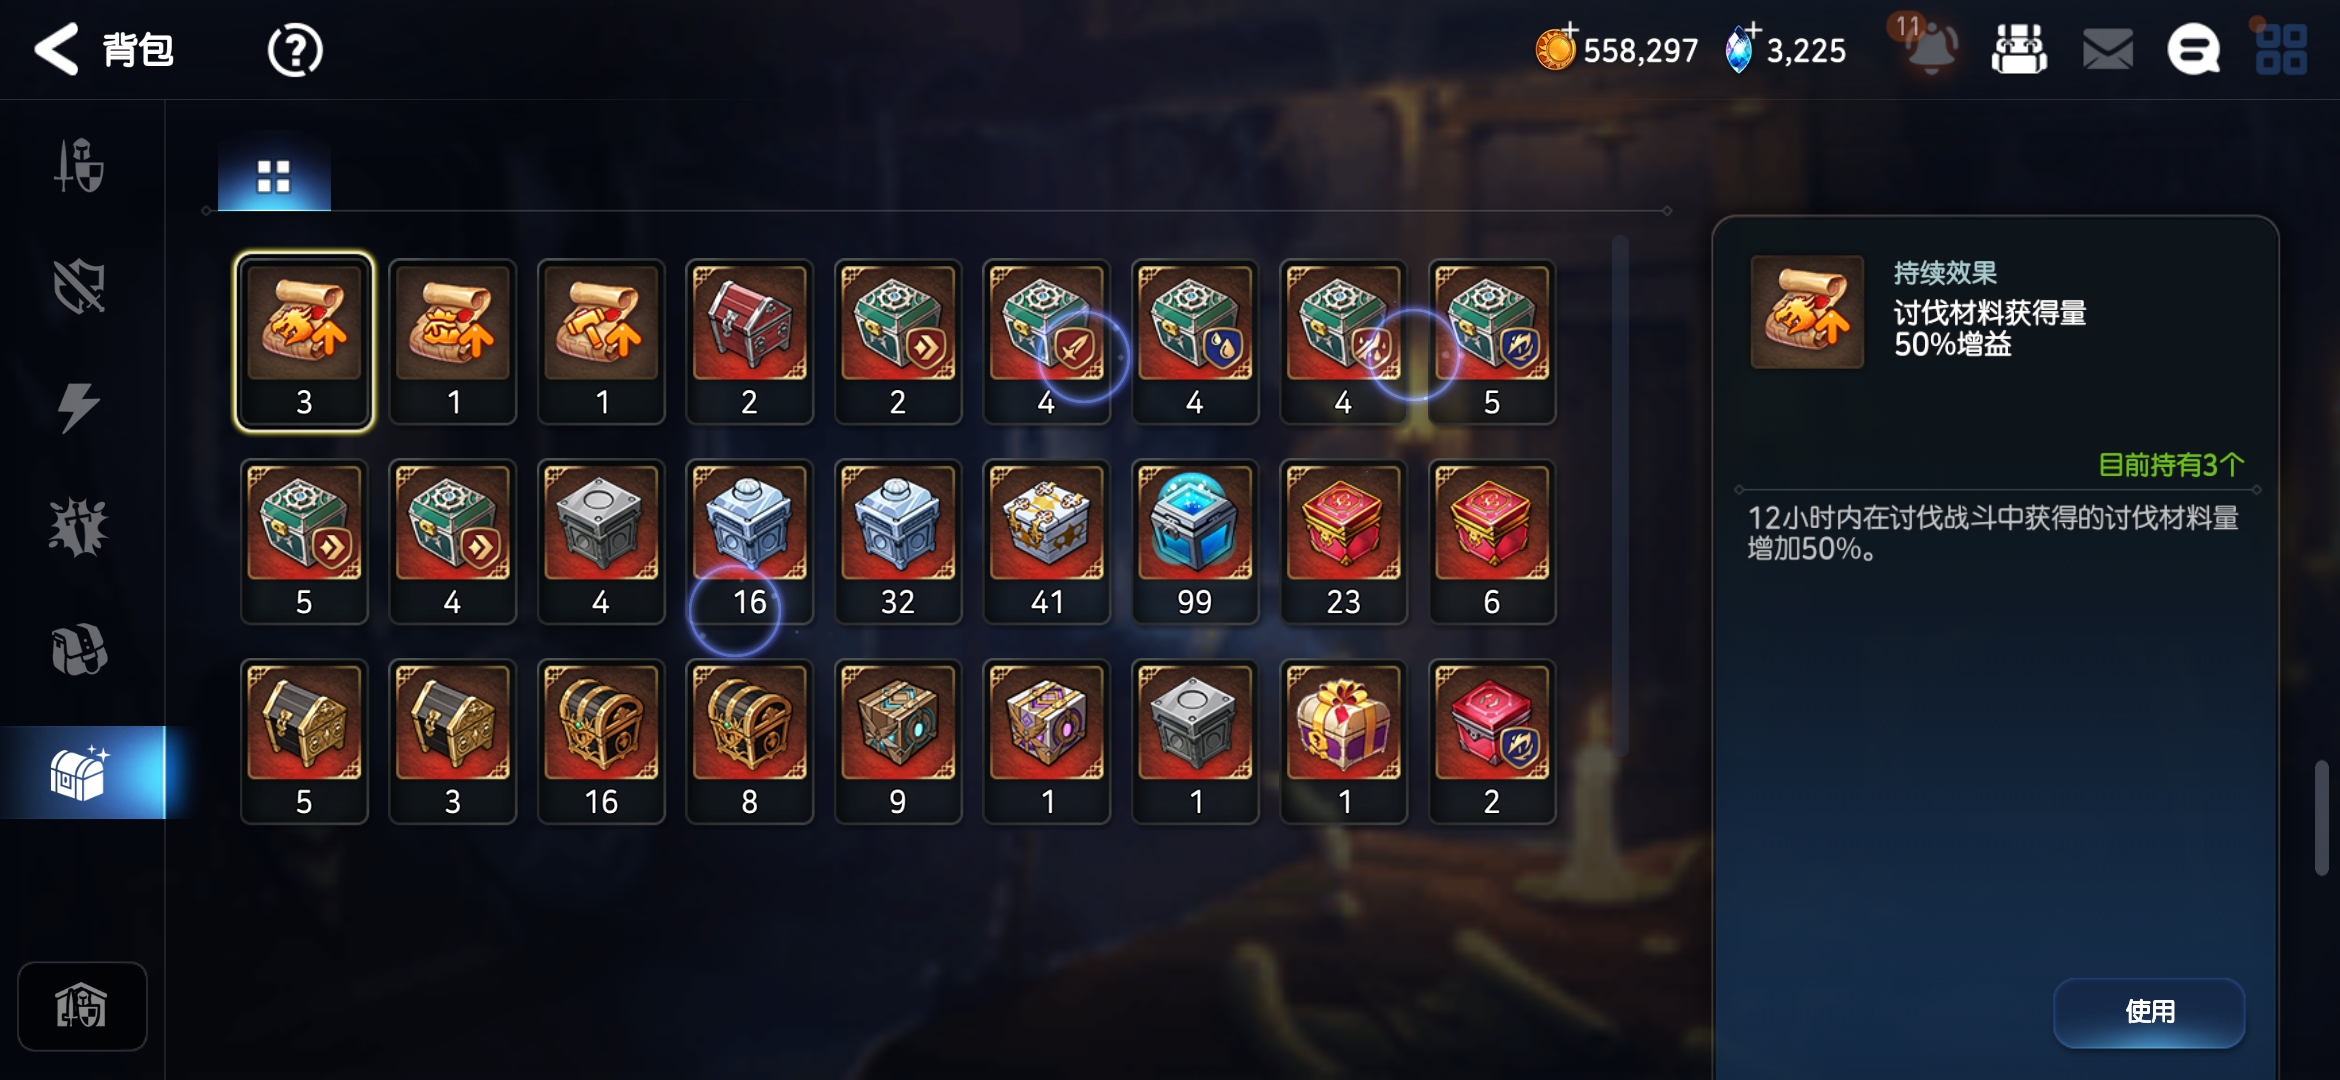Click the inventory list scrollbar
Viewport: 2340px width, 1080px height.
1620,495
